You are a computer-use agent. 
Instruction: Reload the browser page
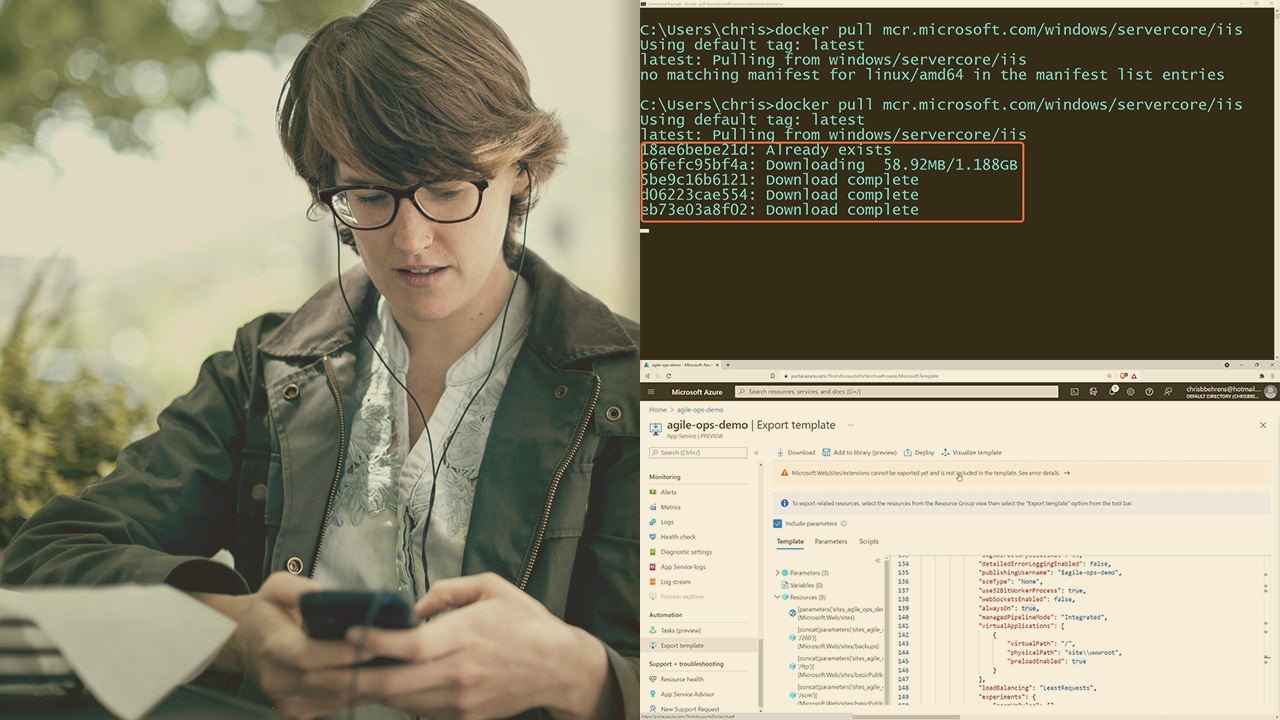tap(670, 376)
